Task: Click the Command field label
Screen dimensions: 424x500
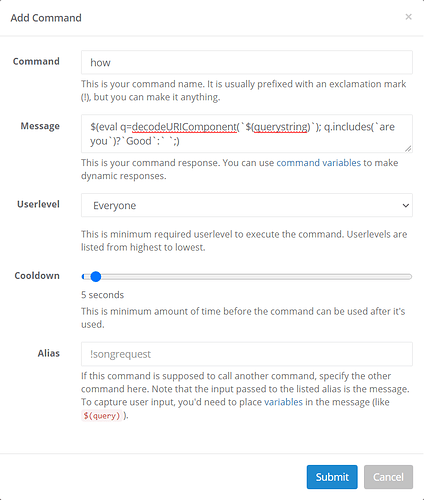Action: click(x=36, y=61)
